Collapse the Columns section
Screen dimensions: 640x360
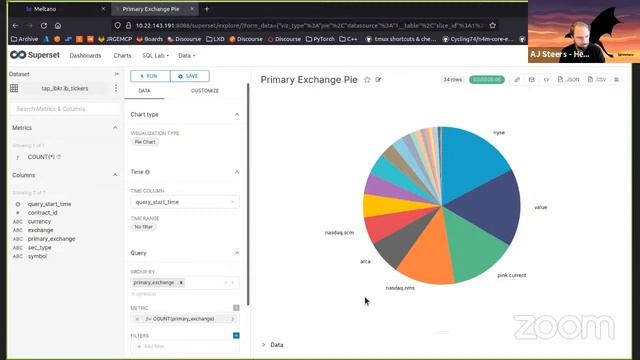115,175
